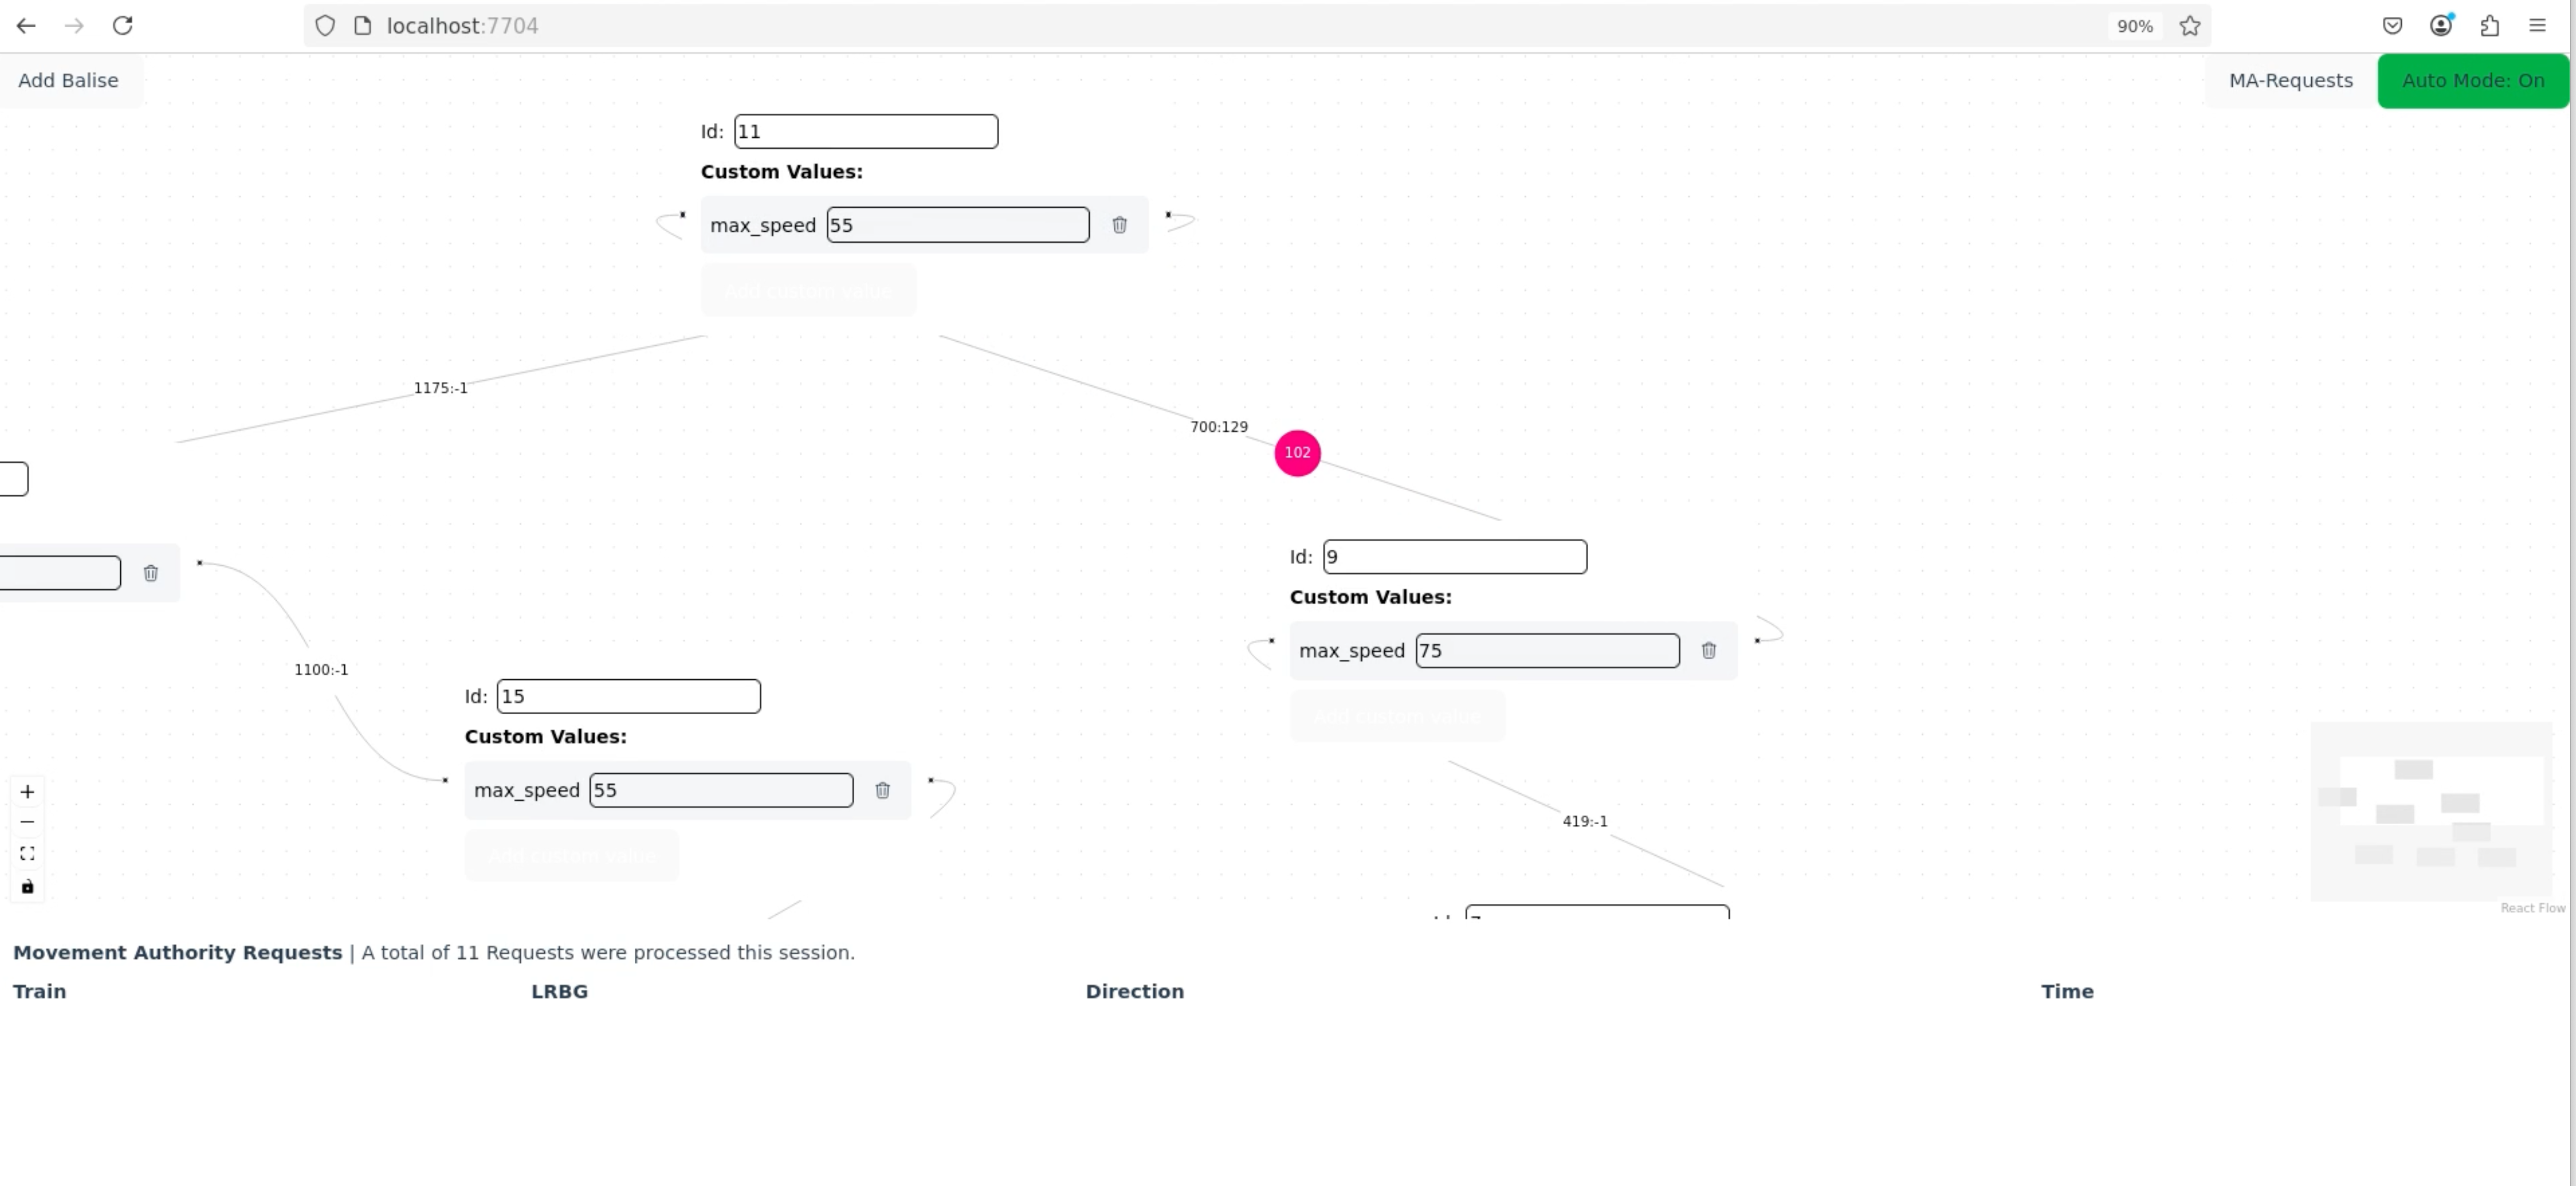Toggle Auto Mode On button

point(2472,81)
